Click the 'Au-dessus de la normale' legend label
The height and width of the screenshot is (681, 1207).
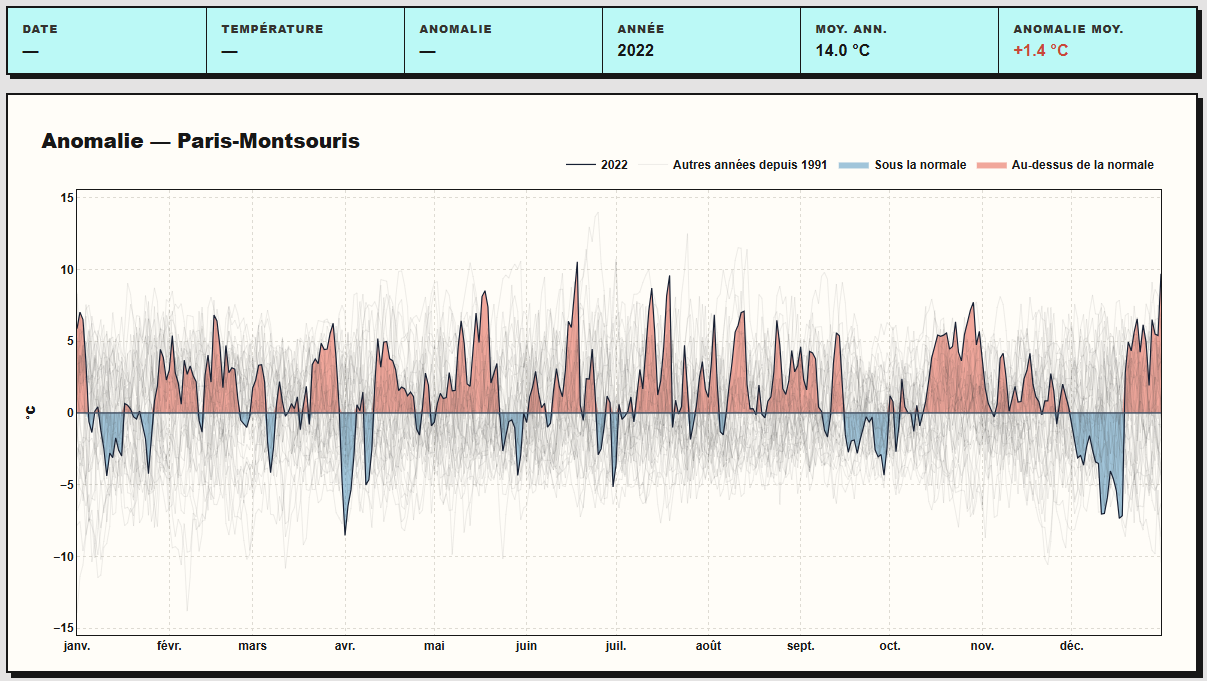pos(1083,165)
